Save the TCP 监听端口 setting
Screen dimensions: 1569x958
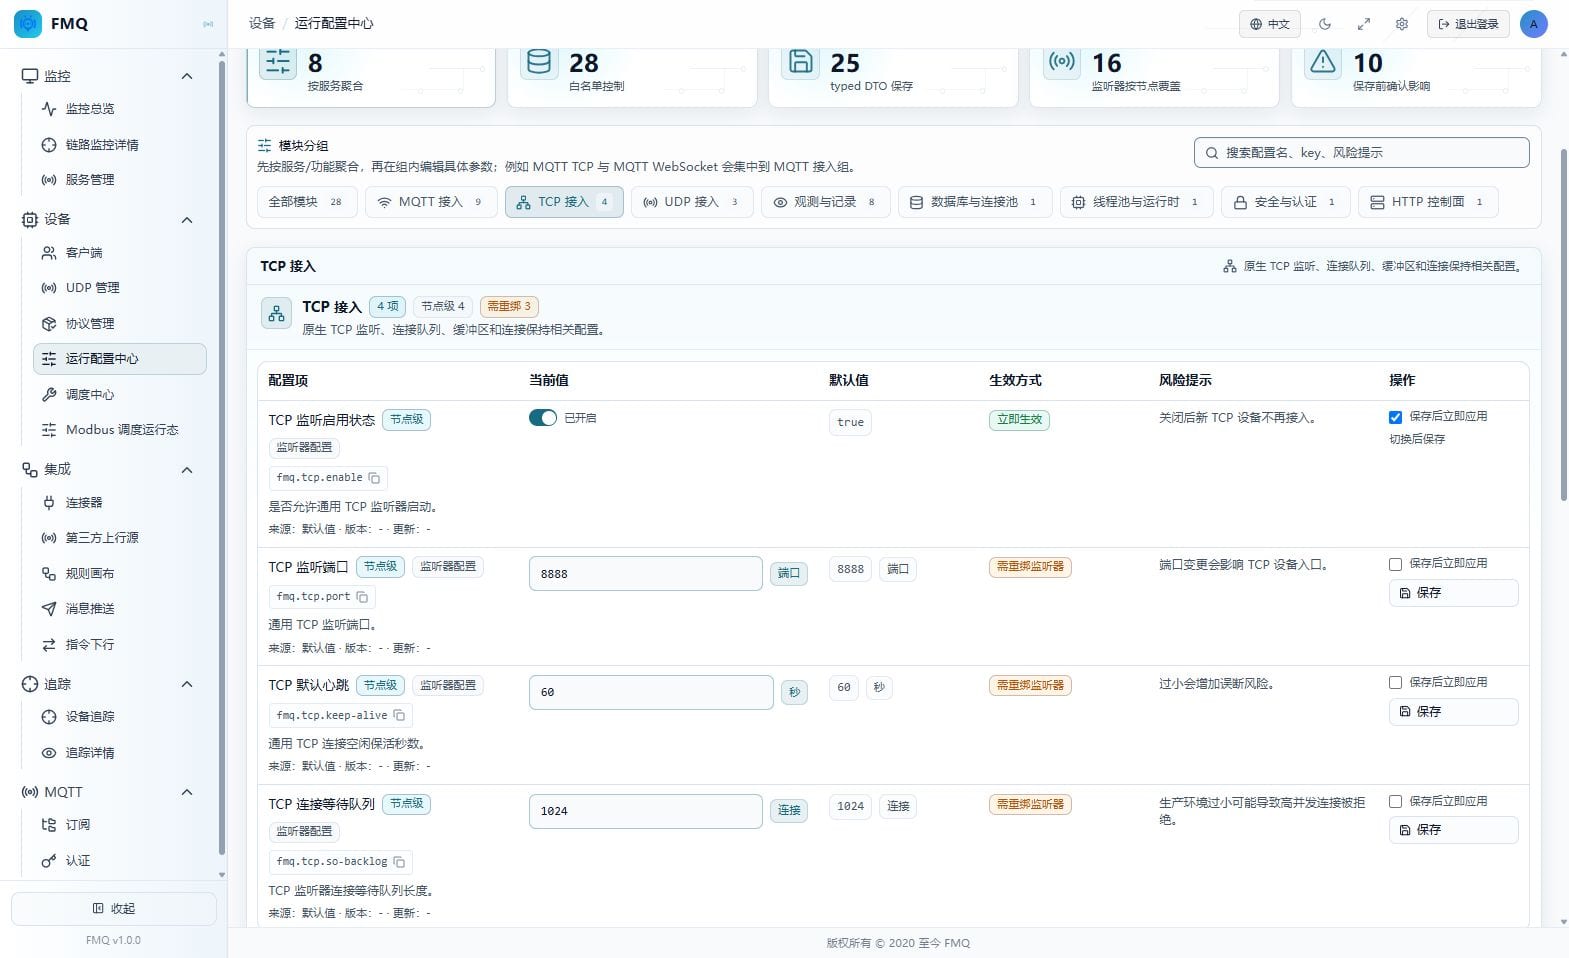pos(1453,593)
